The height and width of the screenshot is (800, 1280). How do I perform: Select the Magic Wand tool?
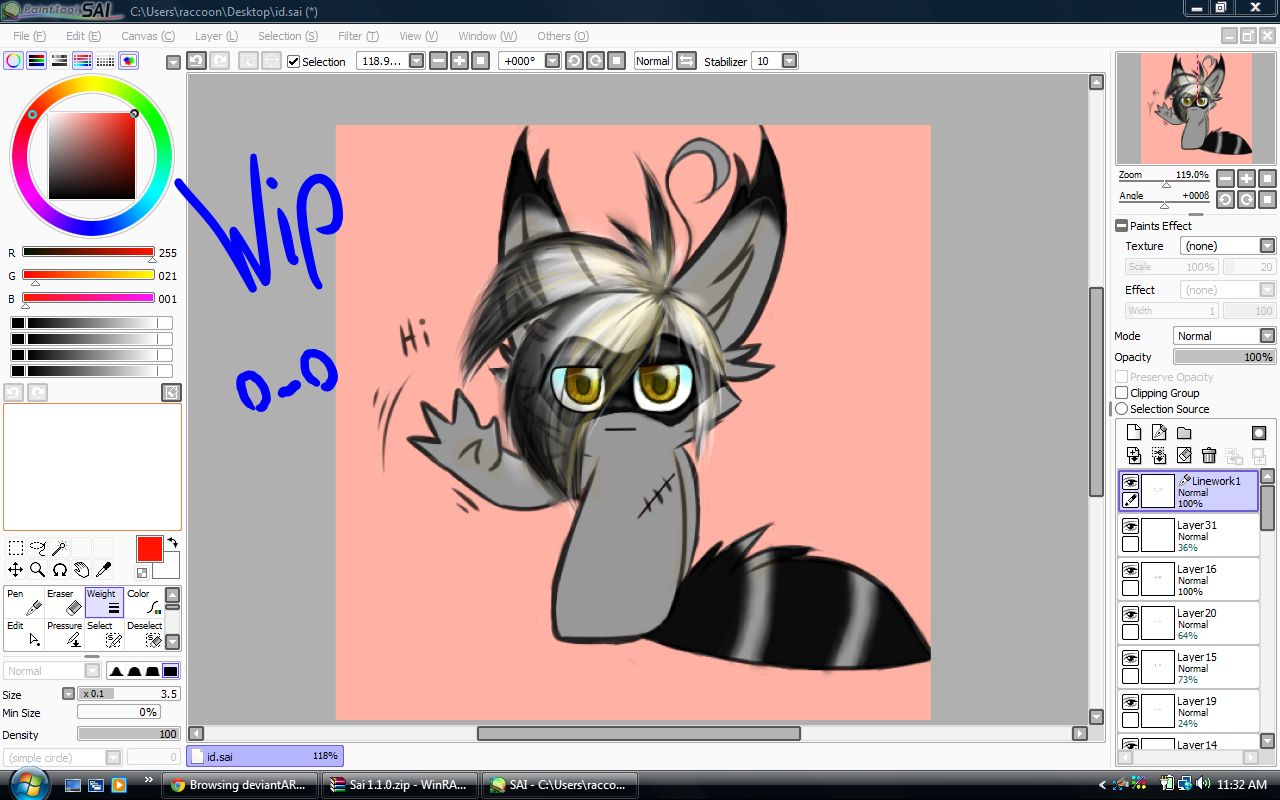click(60, 548)
